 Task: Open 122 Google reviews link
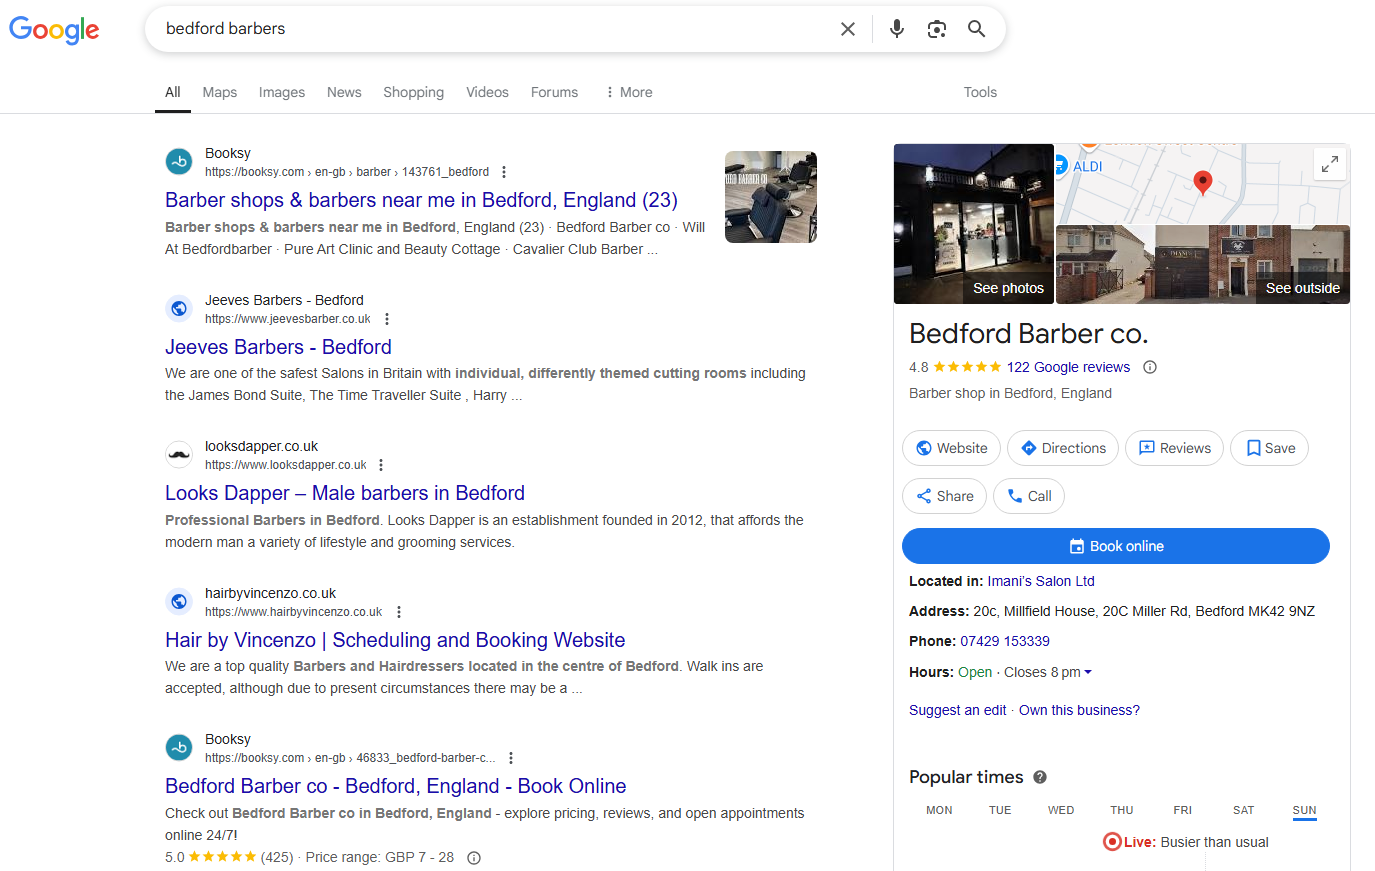[x=1068, y=367]
